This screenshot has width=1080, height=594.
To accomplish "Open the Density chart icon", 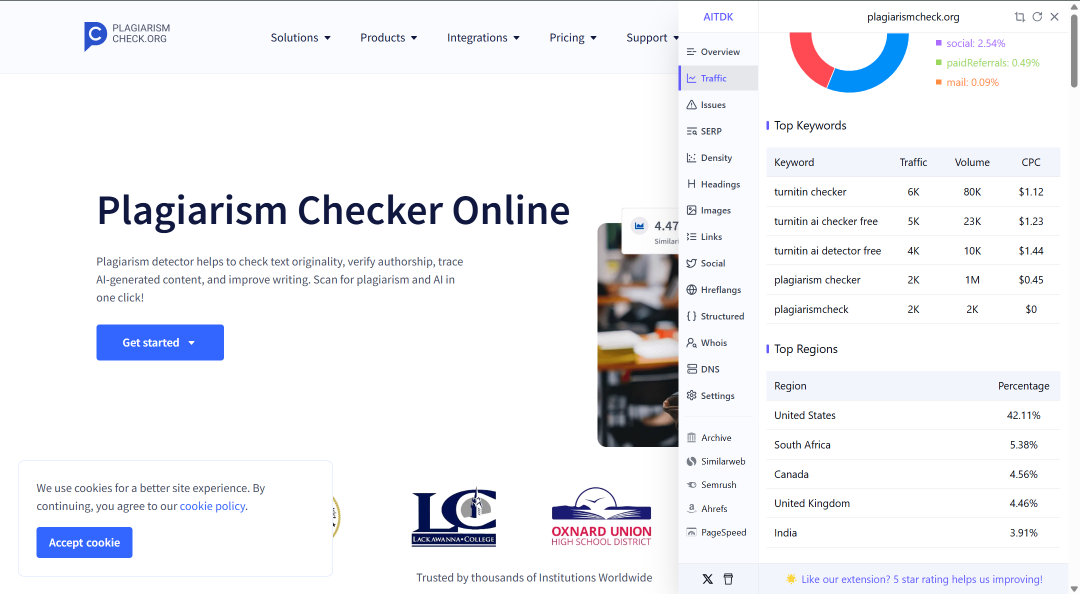I will pyautogui.click(x=691, y=158).
